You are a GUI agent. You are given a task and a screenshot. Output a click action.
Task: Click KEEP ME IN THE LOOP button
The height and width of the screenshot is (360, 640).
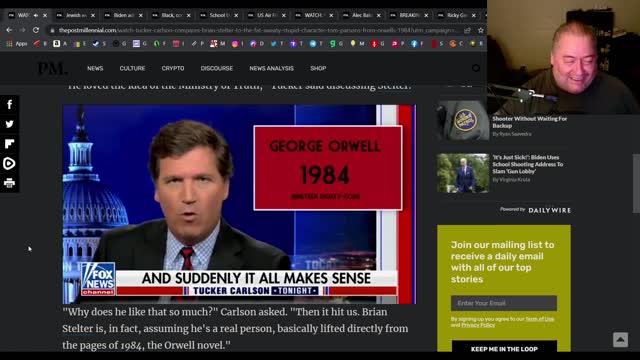tap(504, 347)
